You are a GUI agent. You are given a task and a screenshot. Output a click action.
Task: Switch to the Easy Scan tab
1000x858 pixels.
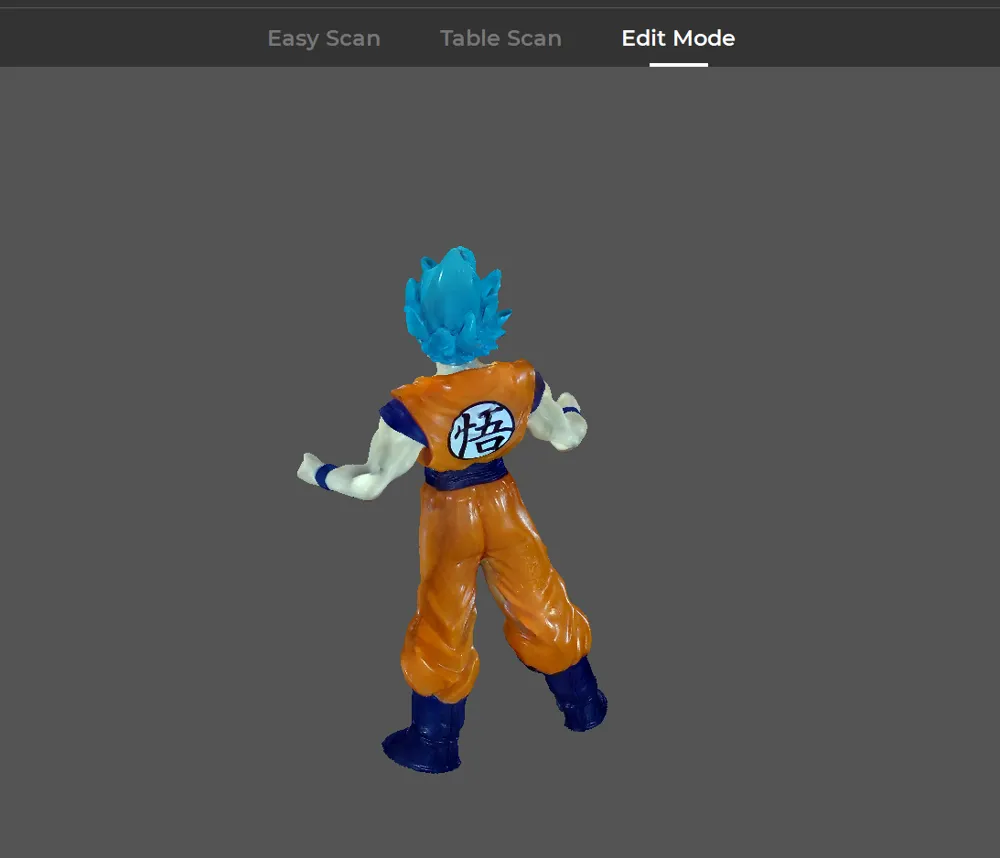pyautogui.click(x=324, y=38)
